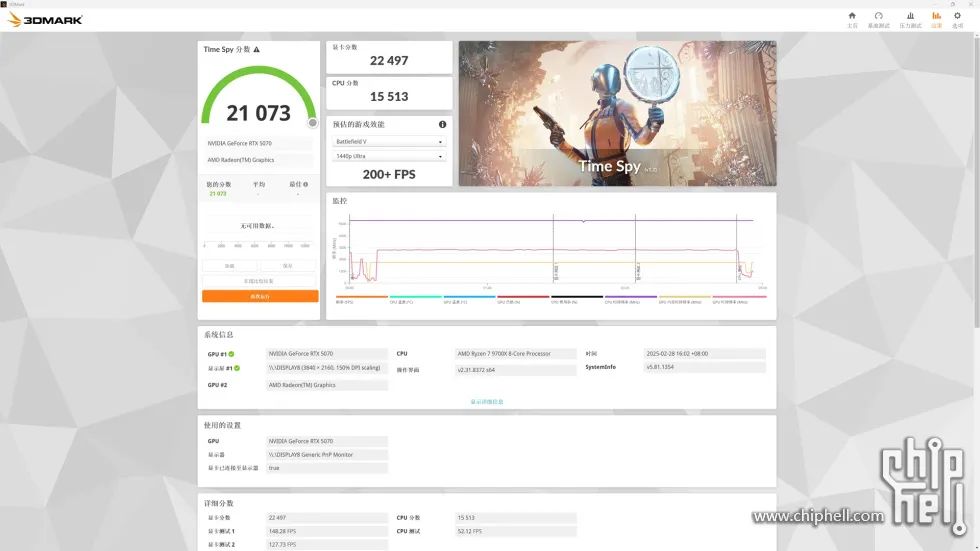Click AMD Radeon(TM) Graphics under score gauge
This screenshot has width=980, height=551.
click(258, 160)
